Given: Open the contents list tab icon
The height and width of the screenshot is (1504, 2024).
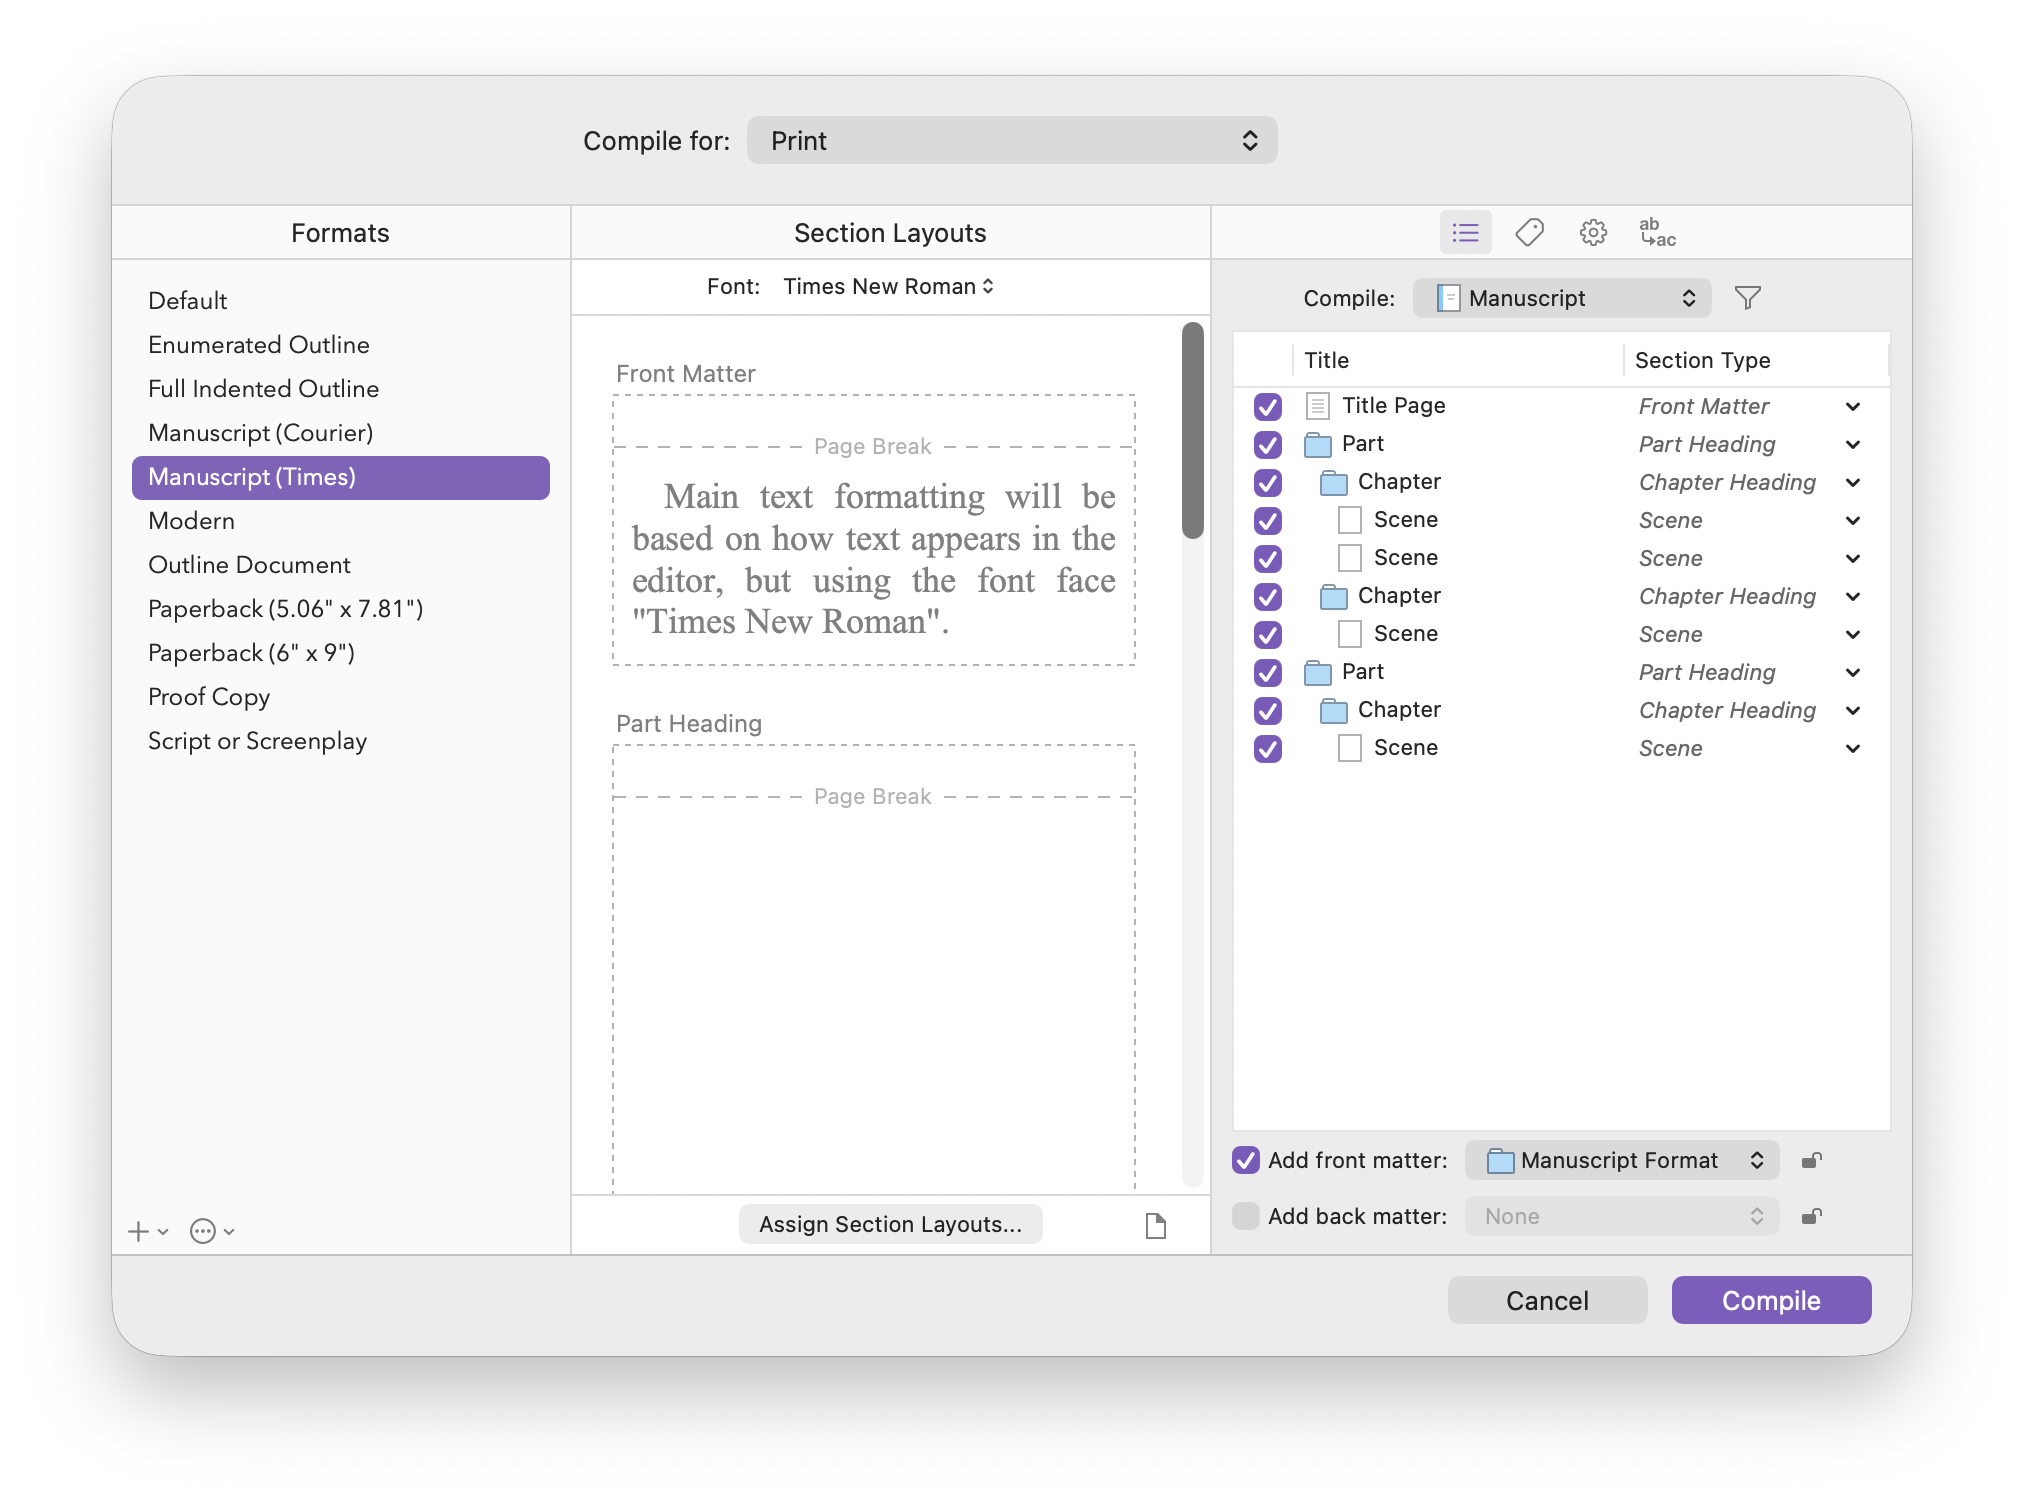Looking at the screenshot, I should pyautogui.click(x=1465, y=233).
